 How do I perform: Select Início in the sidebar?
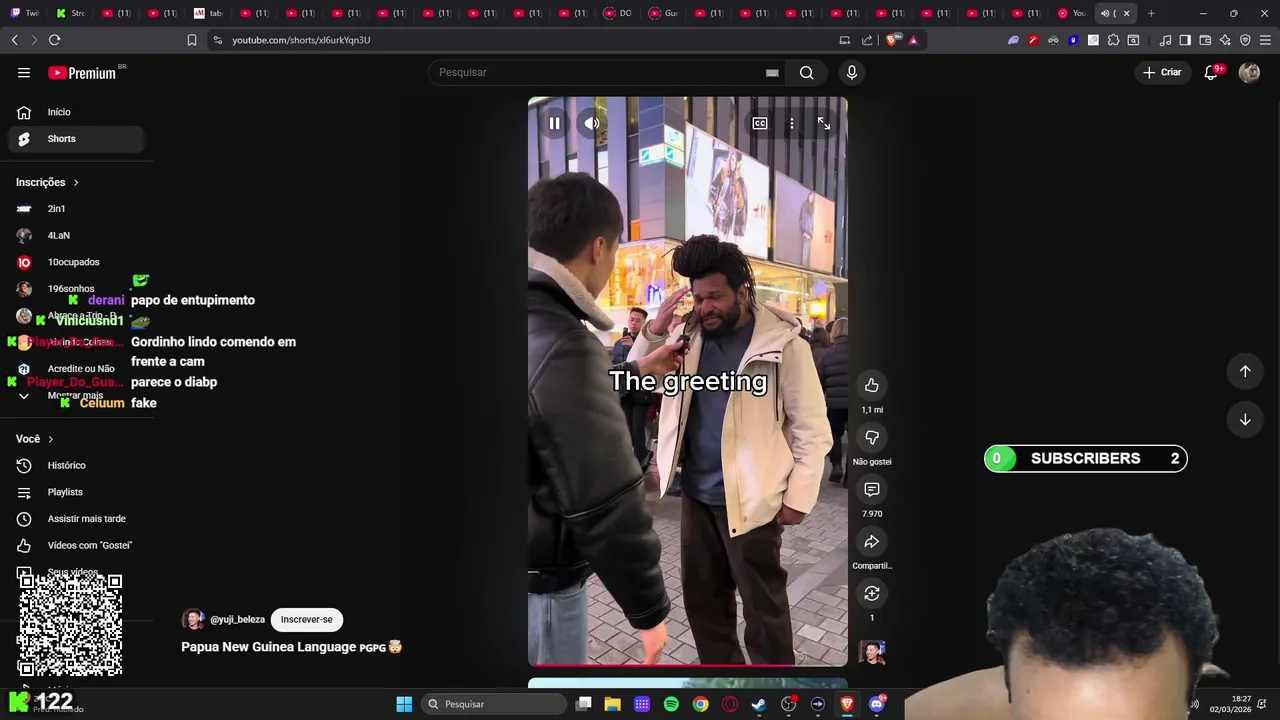75,112
